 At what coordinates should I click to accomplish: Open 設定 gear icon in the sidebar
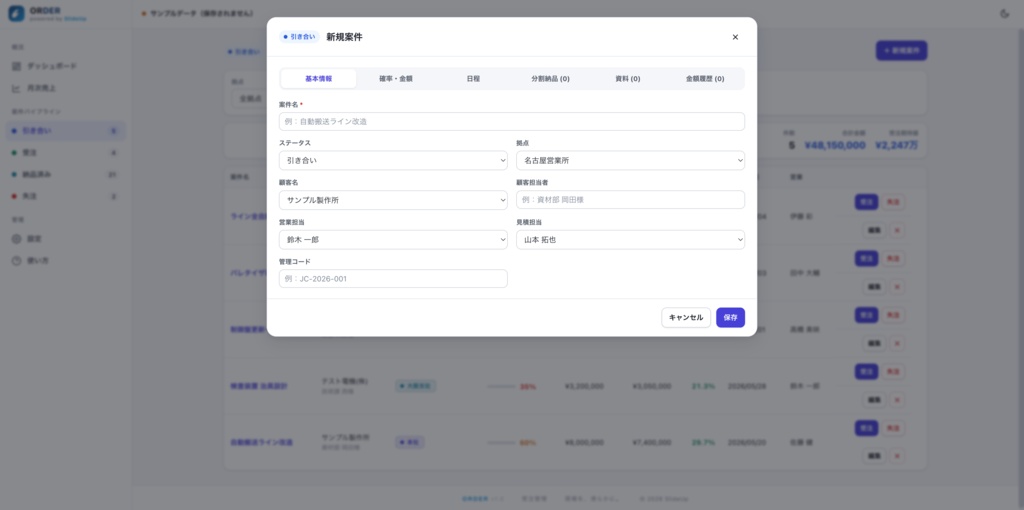pos(16,239)
